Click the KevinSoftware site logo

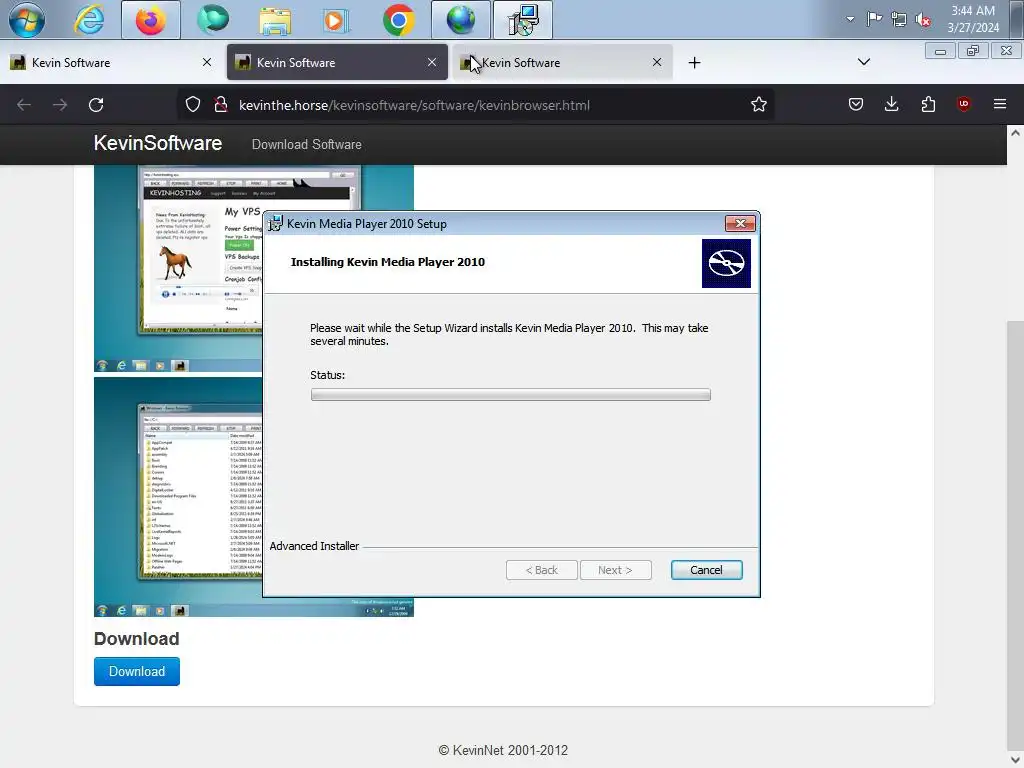coord(157,144)
